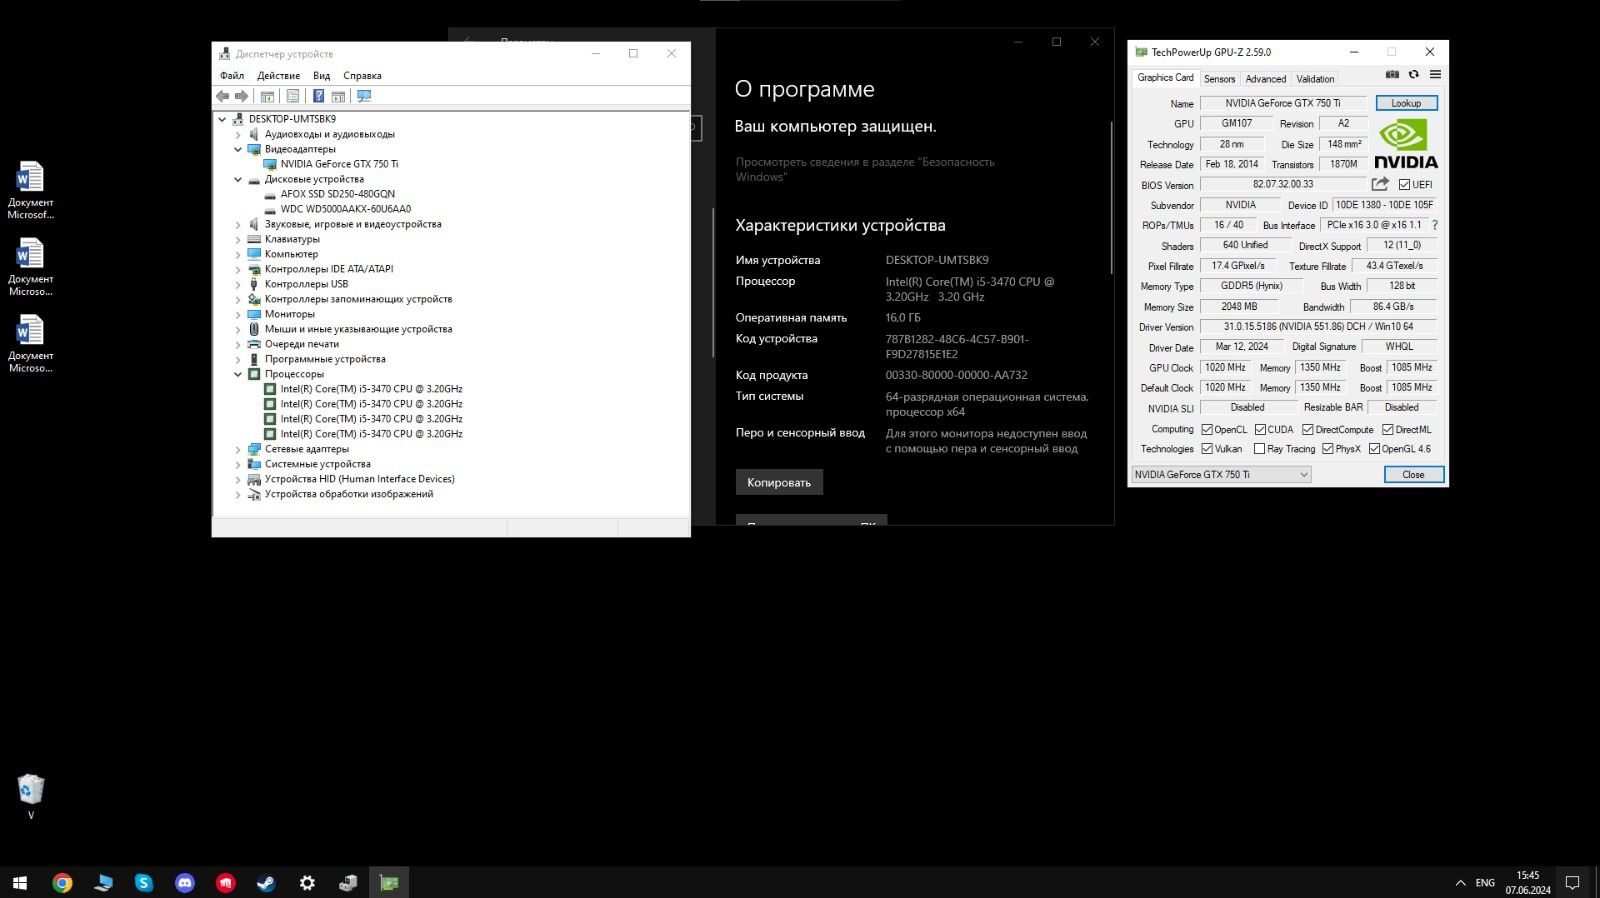Toggle the OpenCL checkbox
The height and width of the screenshot is (898, 1600).
pos(1207,429)
